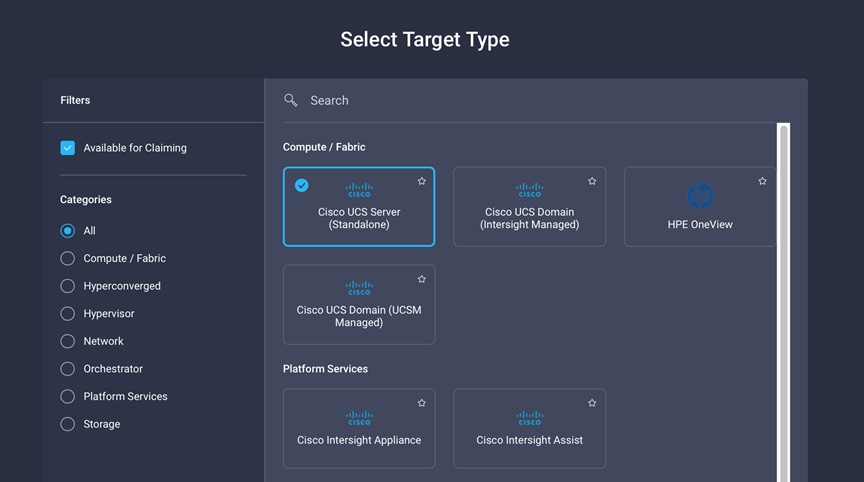Click the Cisco logo on UCS Server (Standalone)
Image resolution: width=864 pixels, height=482 pixels.
coord(359,190)
